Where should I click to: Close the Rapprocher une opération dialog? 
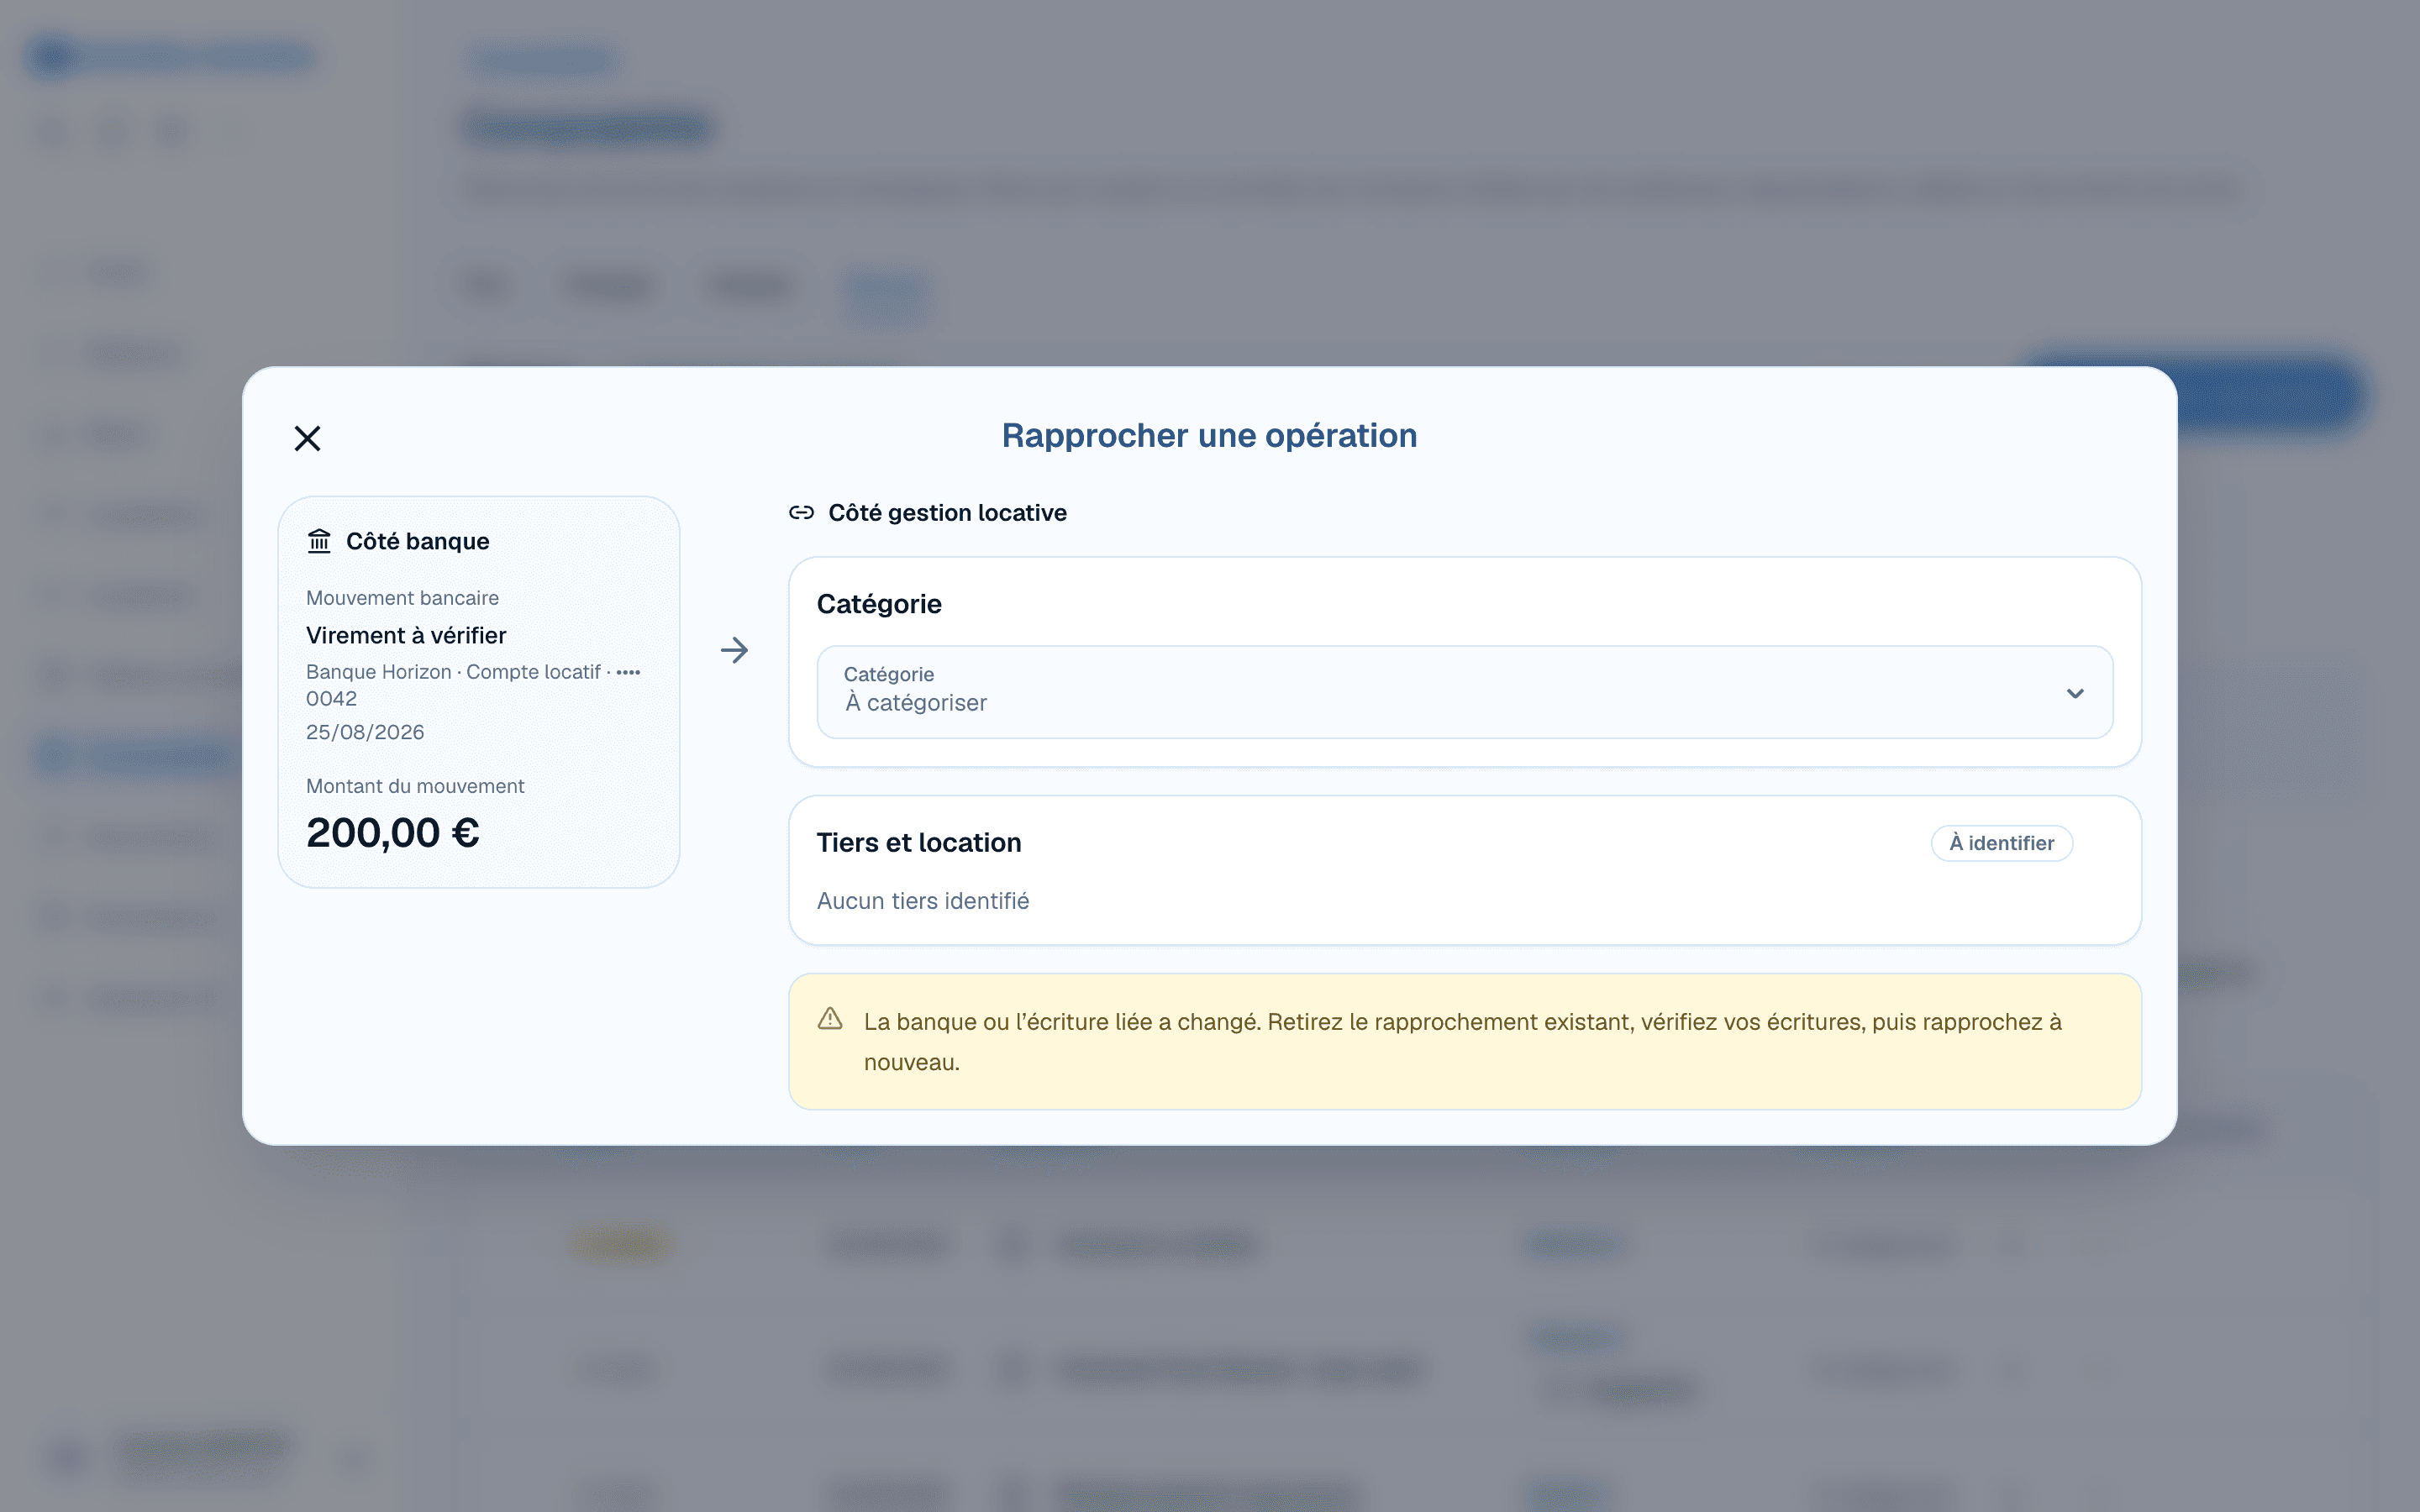(x=307, y=438)
